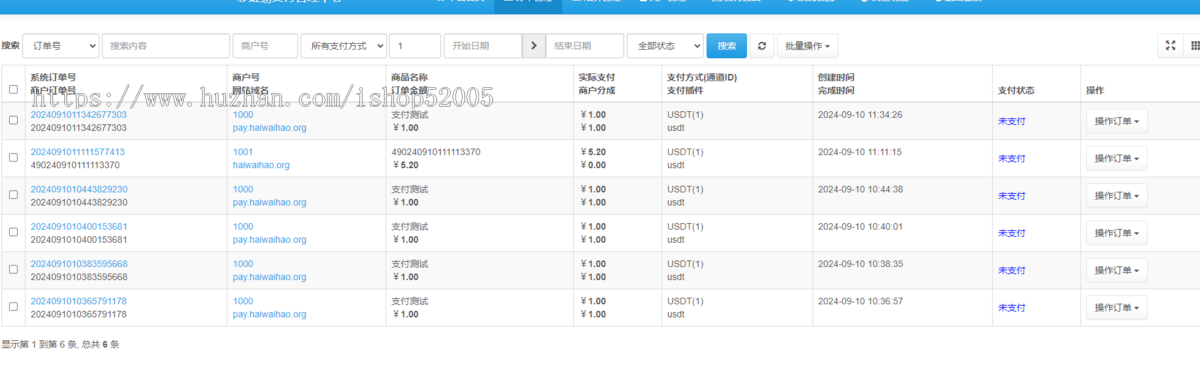Open 操作订单 menu for order 2024091010443829230
The width and height of the screenshot is (1200, 373).
coord(1116,195)
